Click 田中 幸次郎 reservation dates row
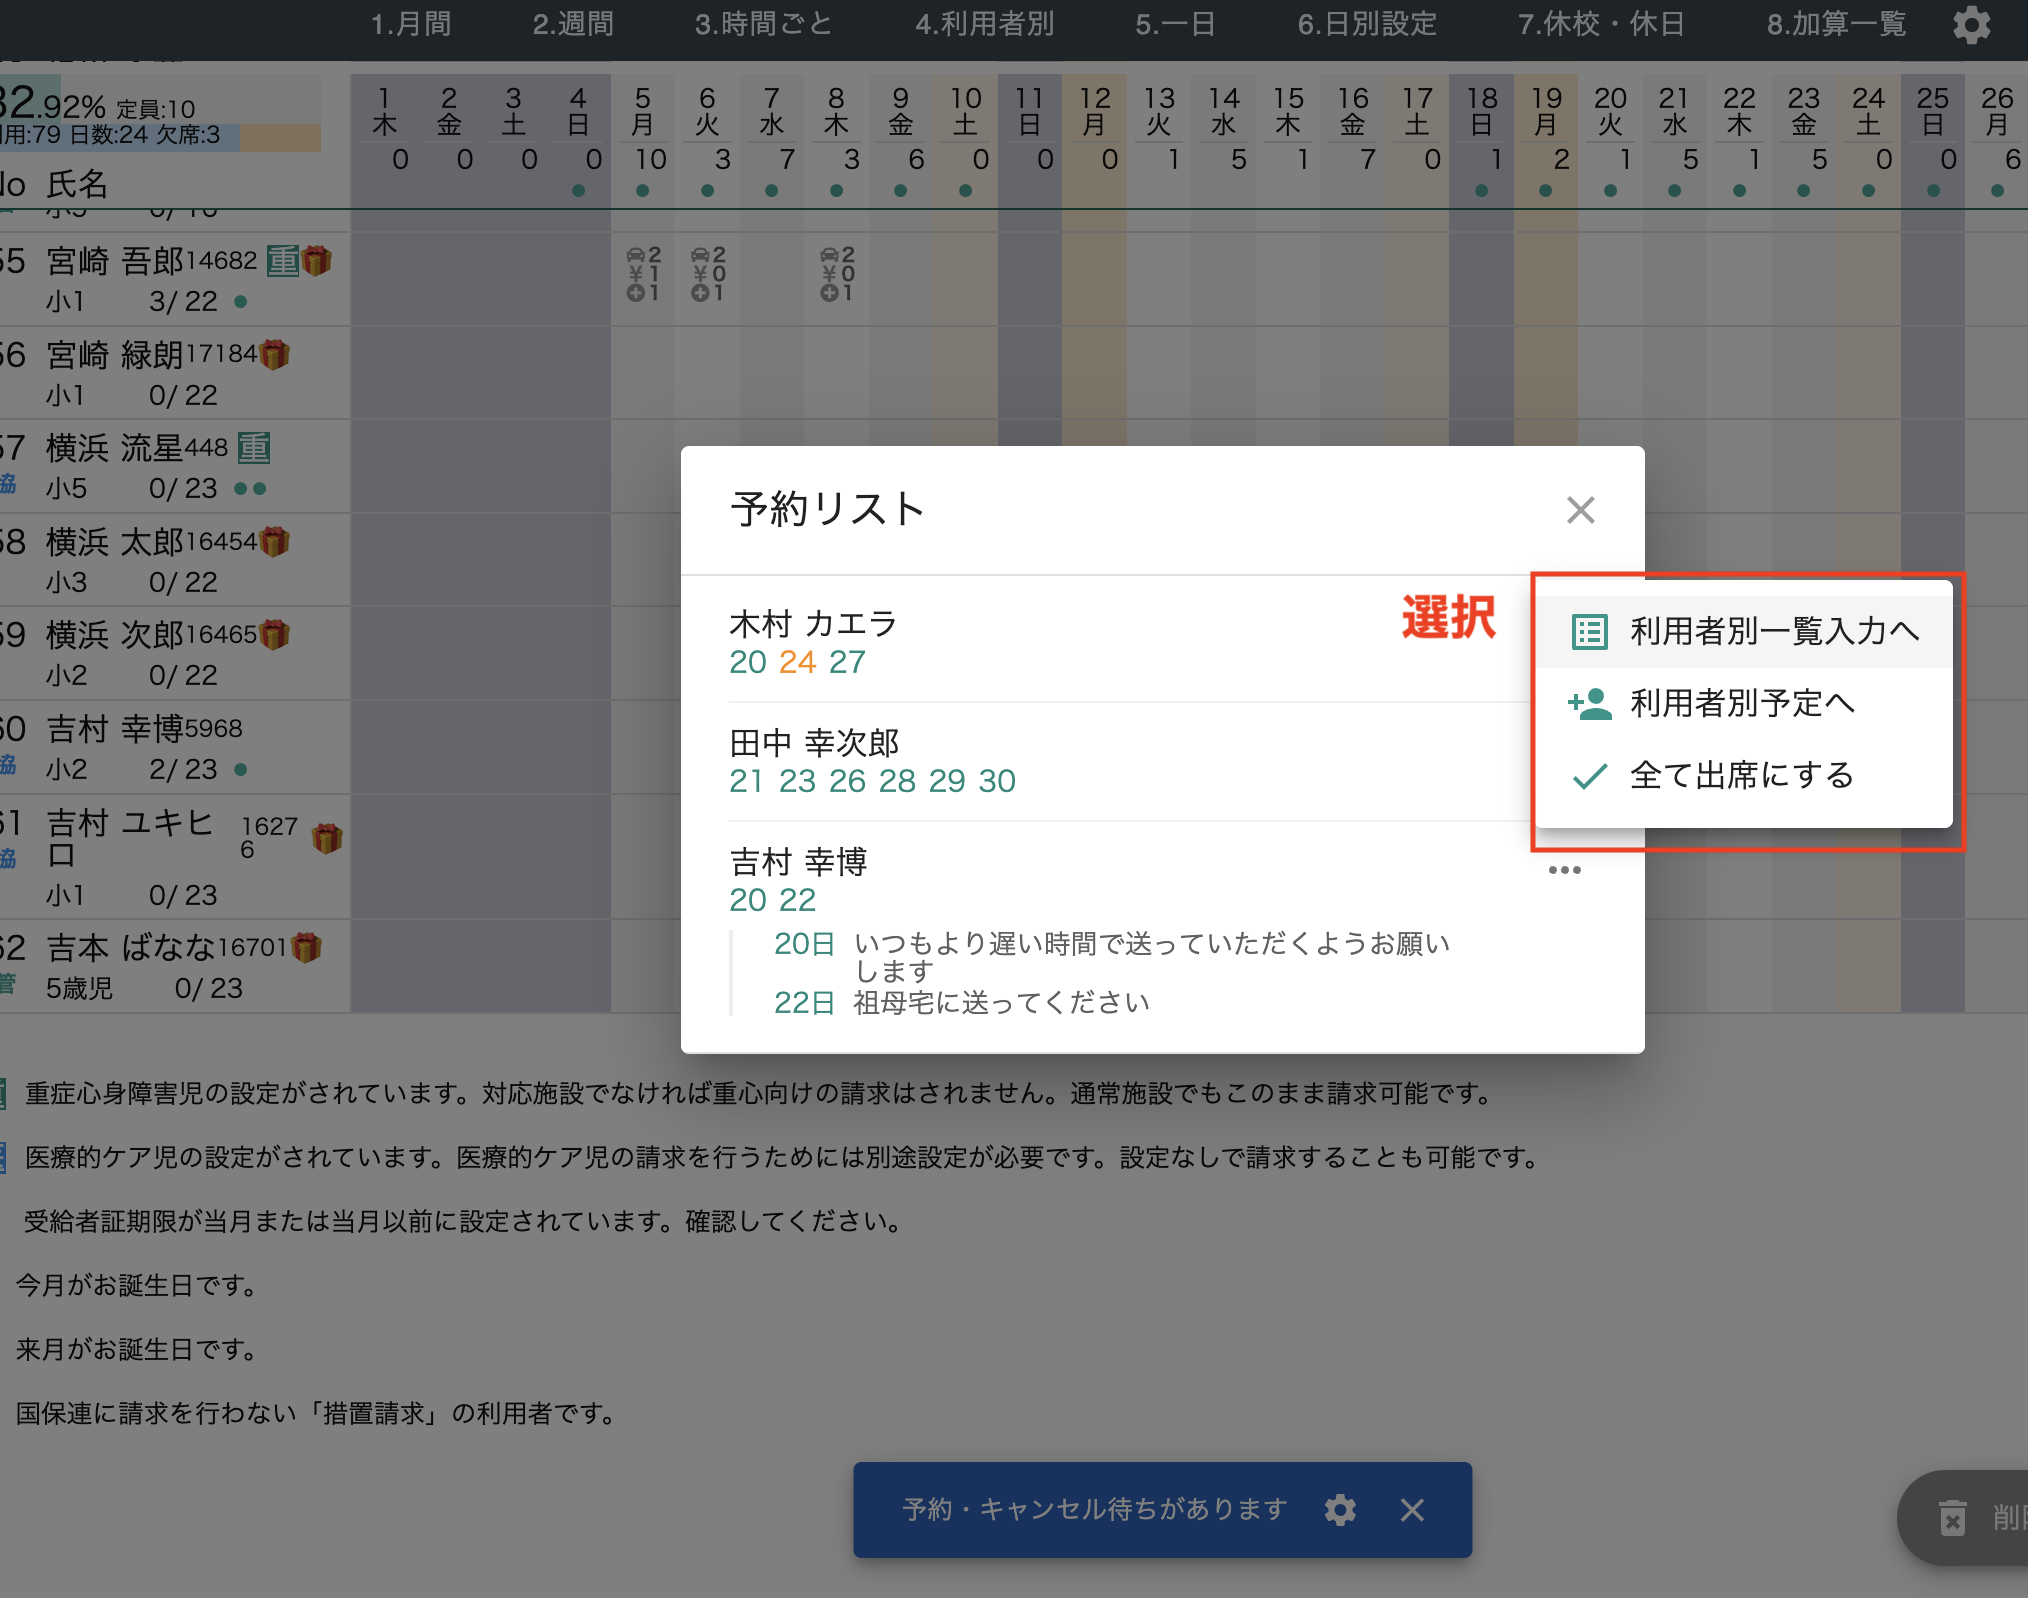Viewport: 2028px width, 1598px height. pyautogui.click(x=872, y=781)
